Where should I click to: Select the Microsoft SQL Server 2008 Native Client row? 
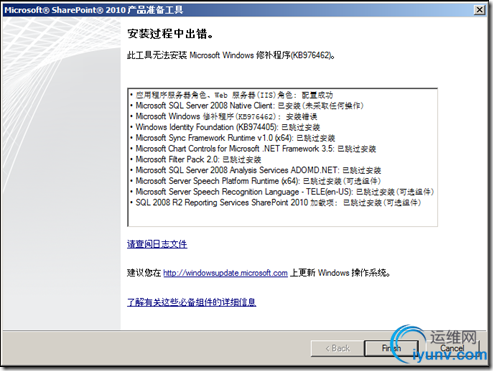pos(249,106)
